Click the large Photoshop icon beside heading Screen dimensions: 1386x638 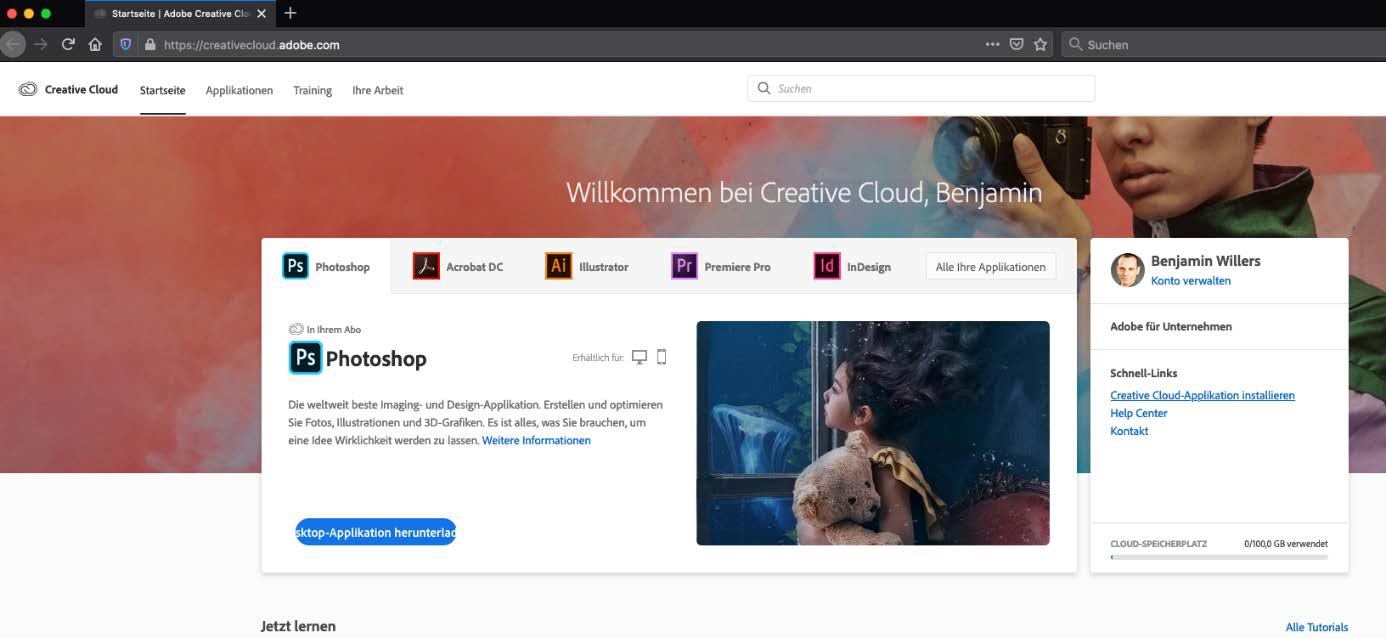pos(305,358)
